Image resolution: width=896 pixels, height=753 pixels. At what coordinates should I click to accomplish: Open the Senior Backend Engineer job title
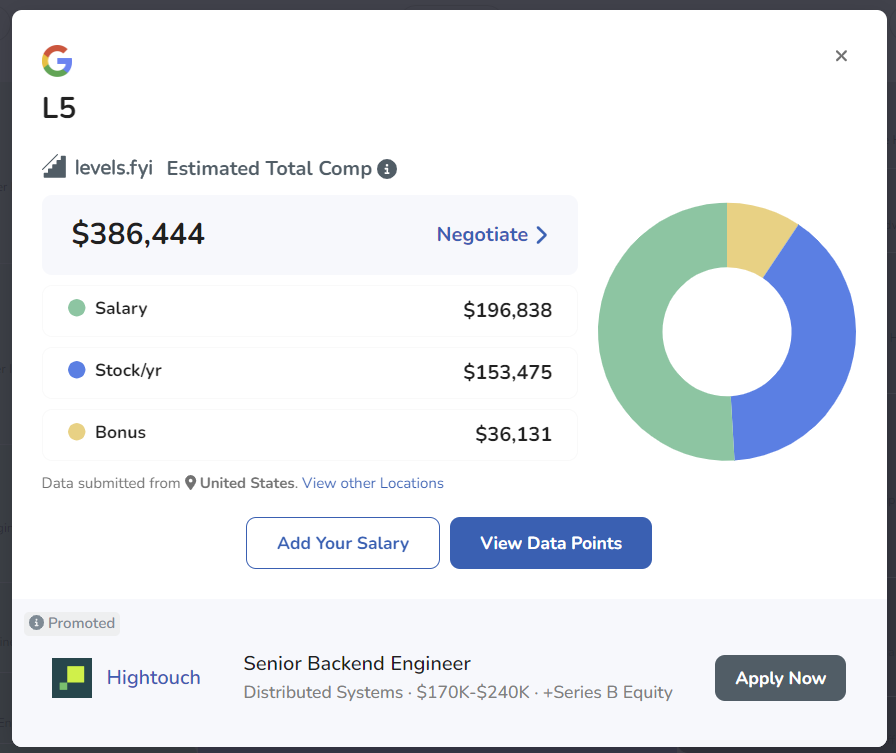pyautogui.click(x=357, y=664)
